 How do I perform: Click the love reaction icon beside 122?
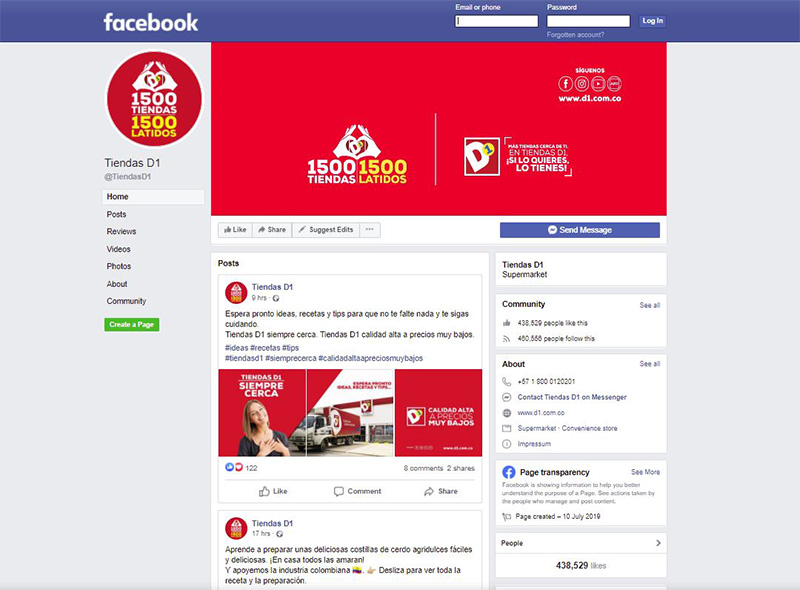click(x=238, y=468)
